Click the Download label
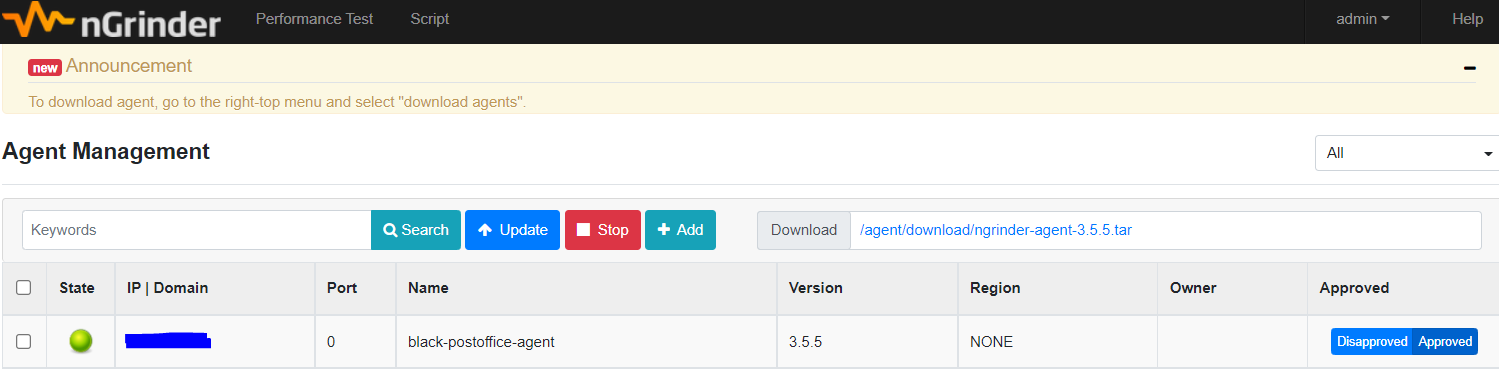This screenshot has width=1499, height=370. pos(804,230)
